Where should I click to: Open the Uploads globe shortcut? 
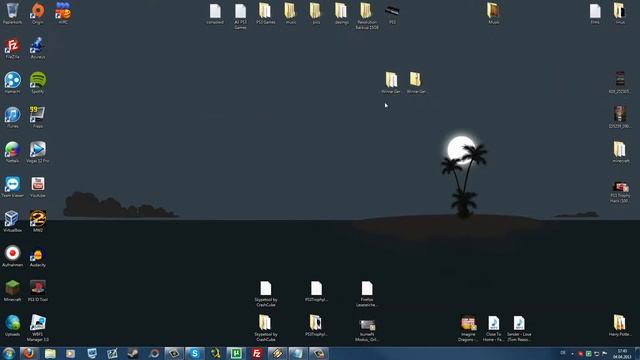pyautogui.click(x=12, y=326)
